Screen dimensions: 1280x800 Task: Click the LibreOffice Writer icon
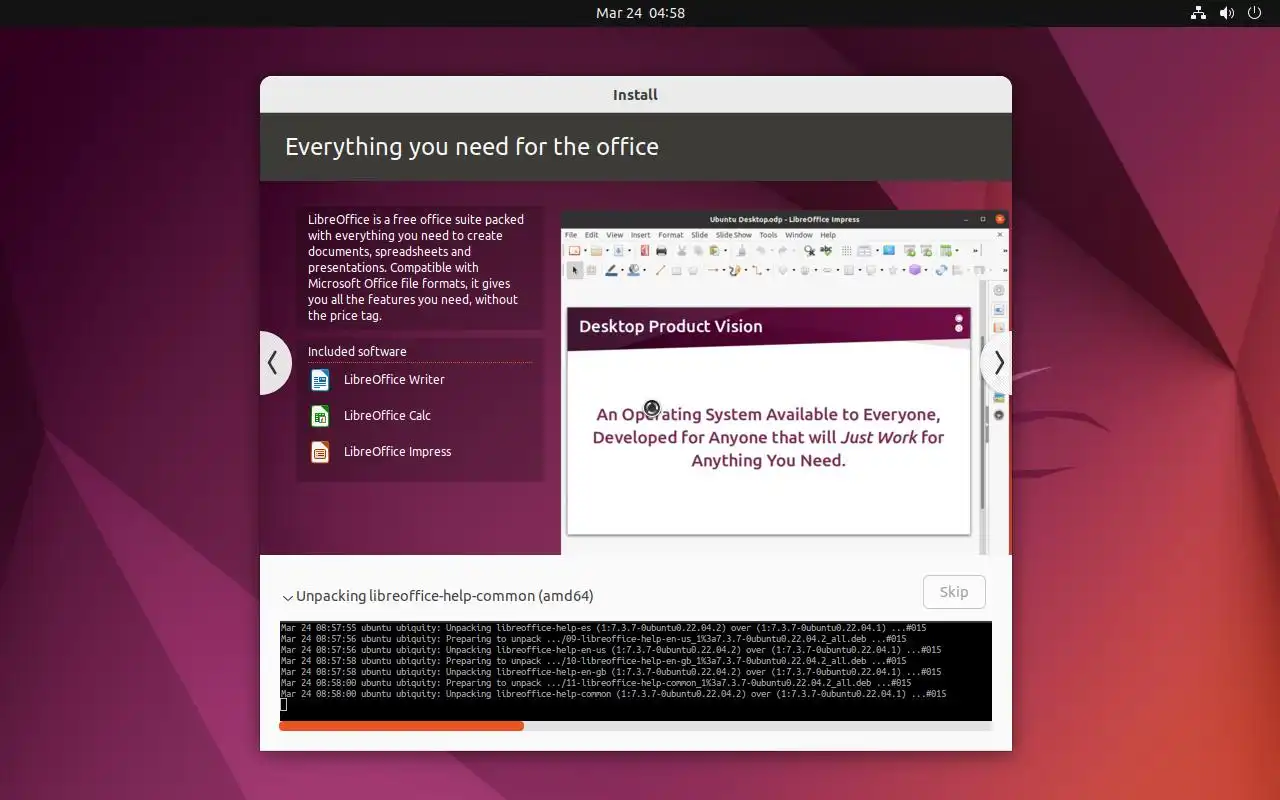pyautogui.click(x=320, y=380)
